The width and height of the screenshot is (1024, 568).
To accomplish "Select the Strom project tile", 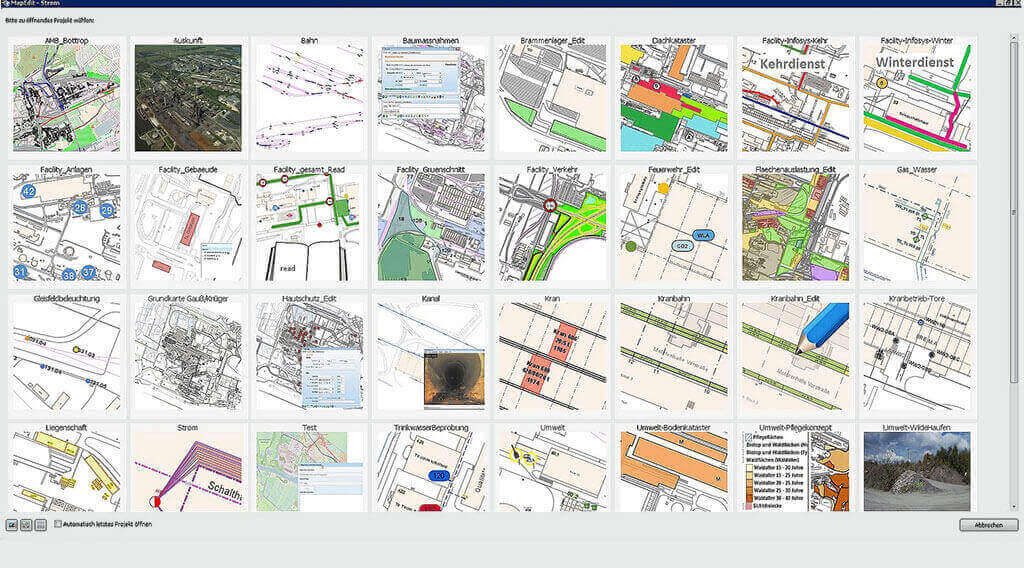I will pyautogui.click(x=188, y=470).
